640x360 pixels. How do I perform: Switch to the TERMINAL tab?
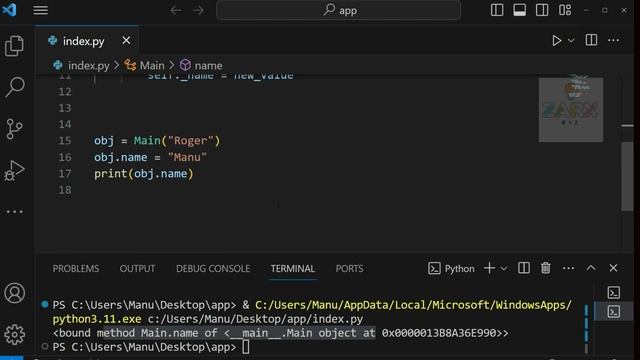[x=293, y=269]
